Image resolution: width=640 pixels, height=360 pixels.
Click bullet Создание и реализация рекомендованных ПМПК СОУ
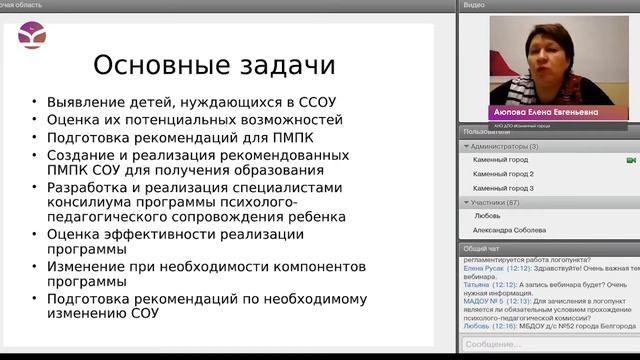click(198, 162)
